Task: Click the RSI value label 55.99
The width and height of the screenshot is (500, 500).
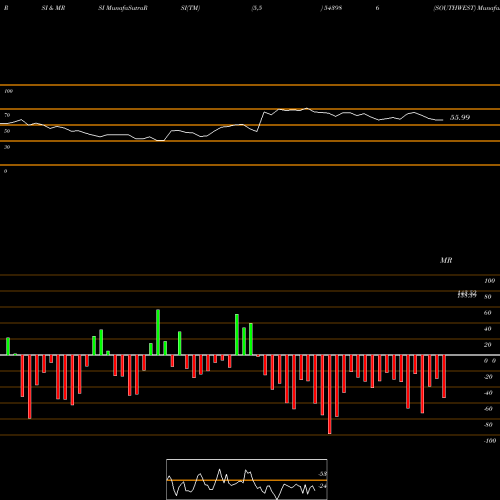Action: point(460,117)
